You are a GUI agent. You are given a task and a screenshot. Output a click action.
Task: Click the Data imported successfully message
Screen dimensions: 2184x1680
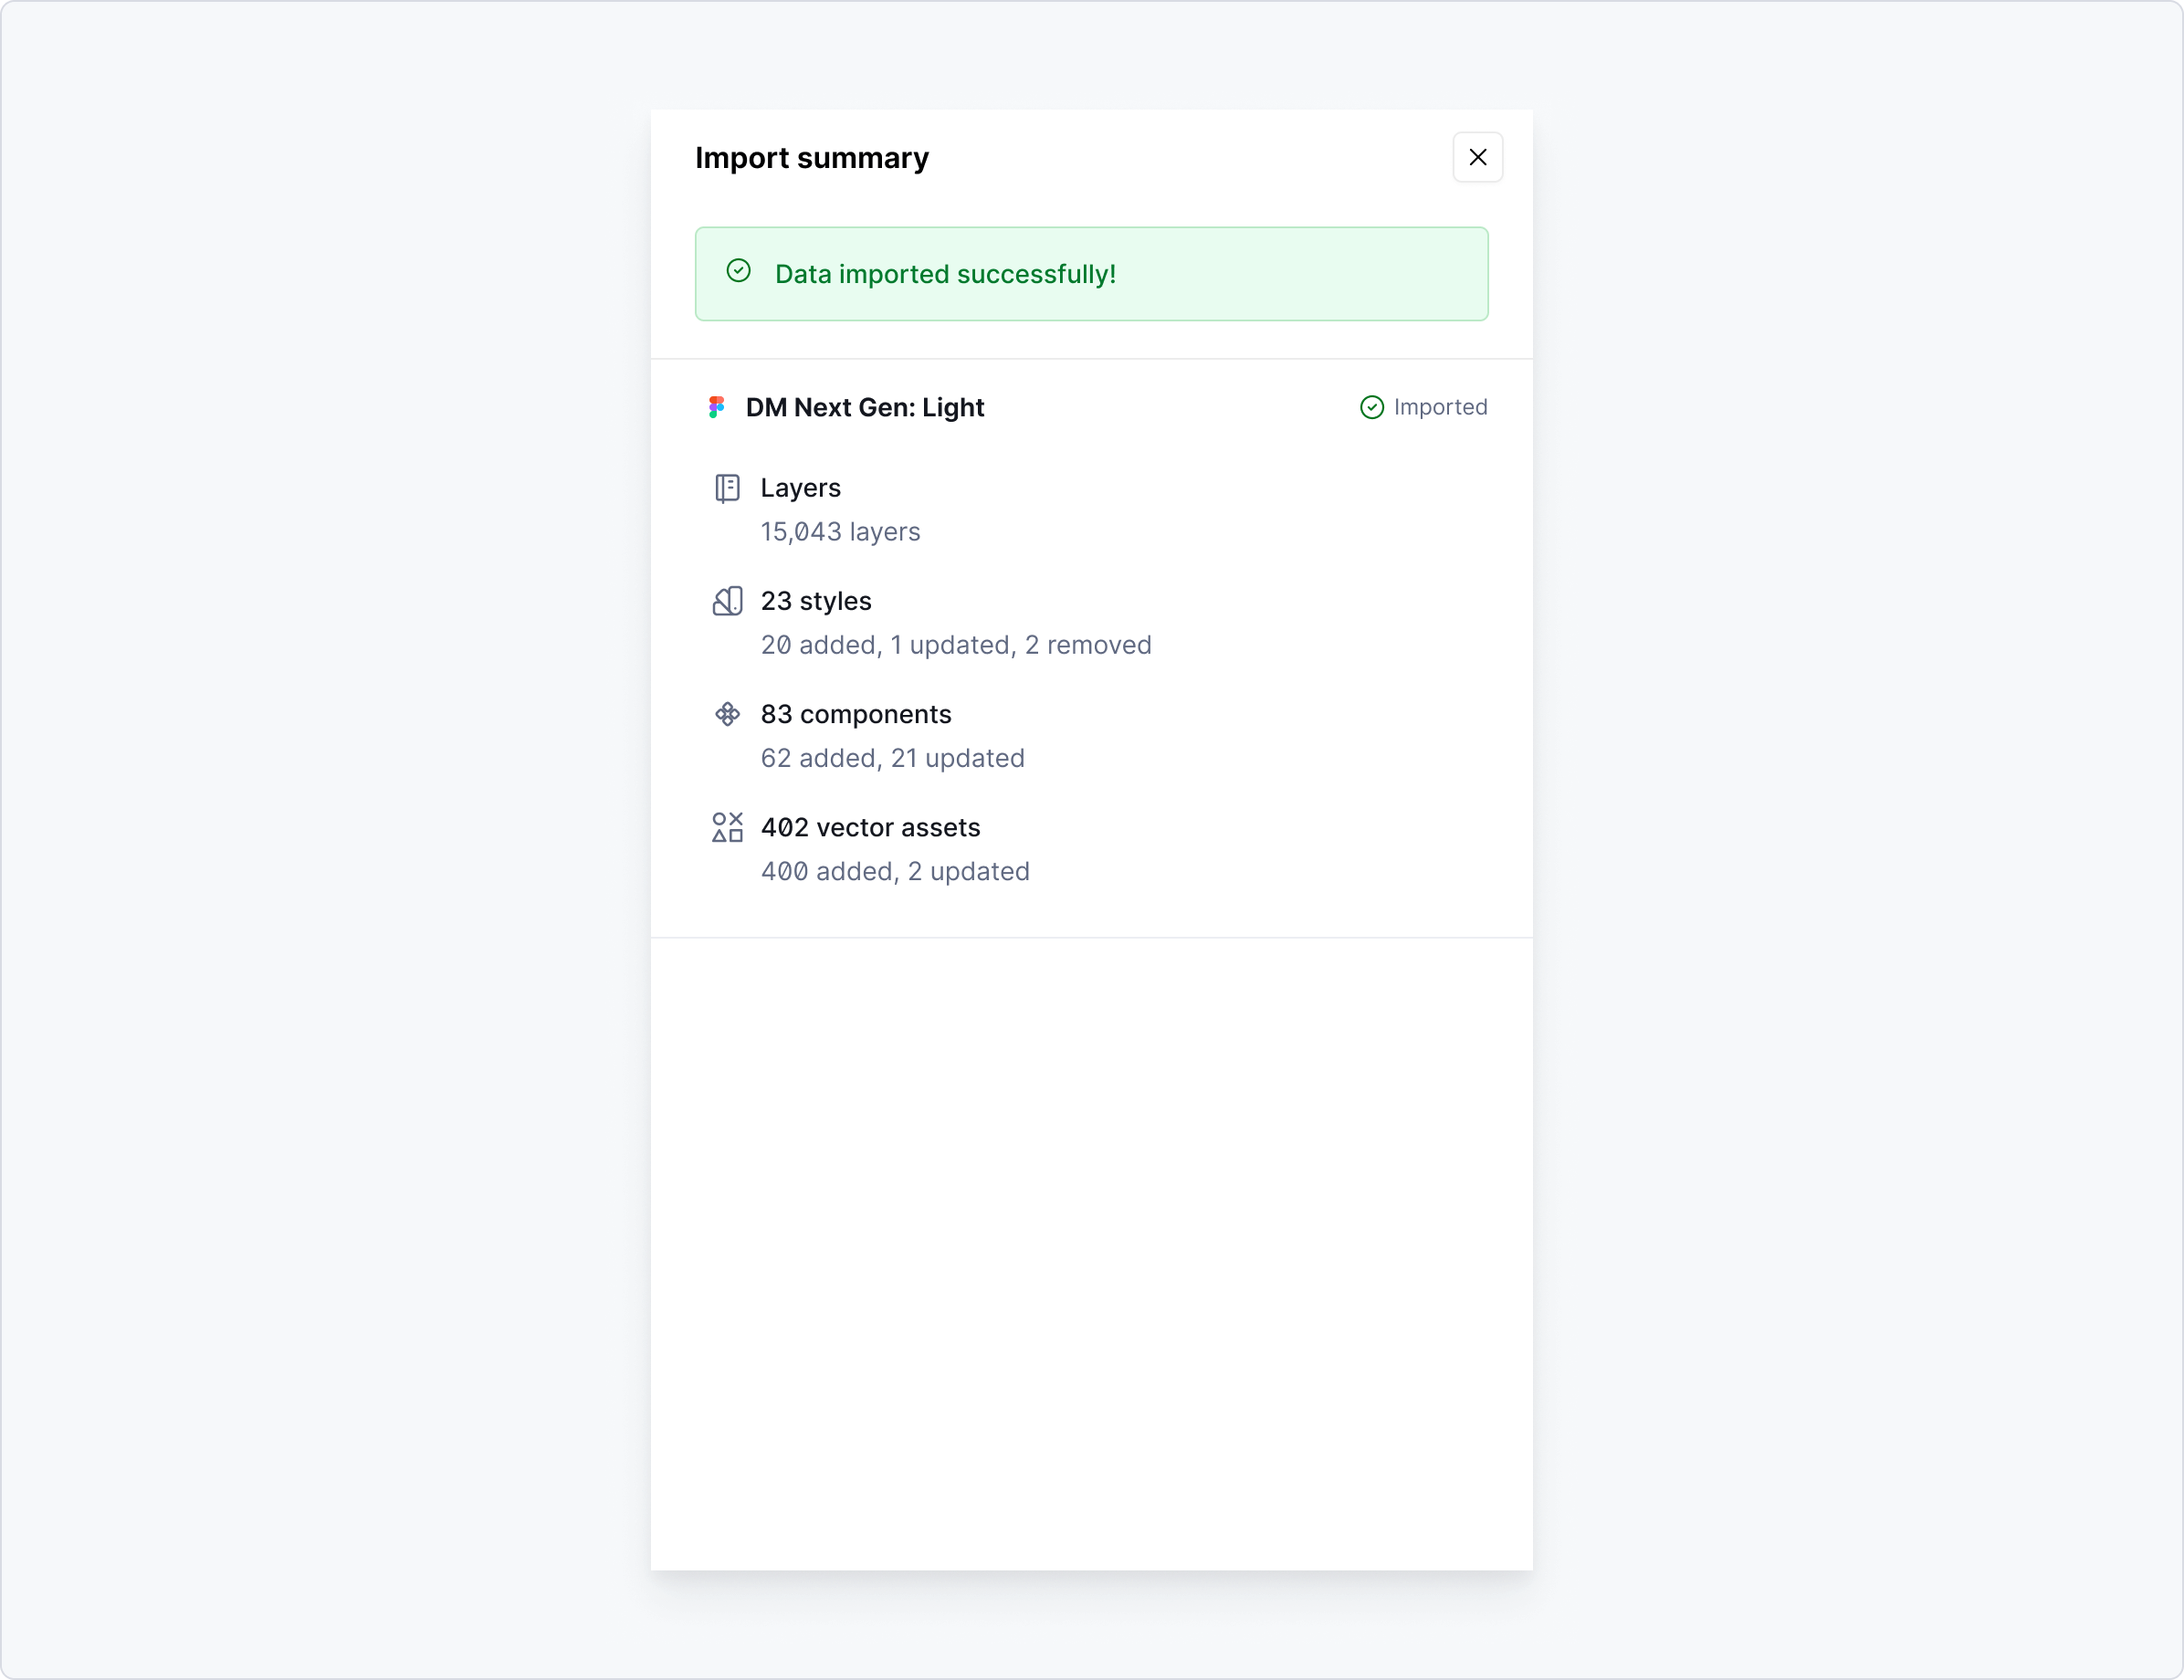click(x=945, y=274)
